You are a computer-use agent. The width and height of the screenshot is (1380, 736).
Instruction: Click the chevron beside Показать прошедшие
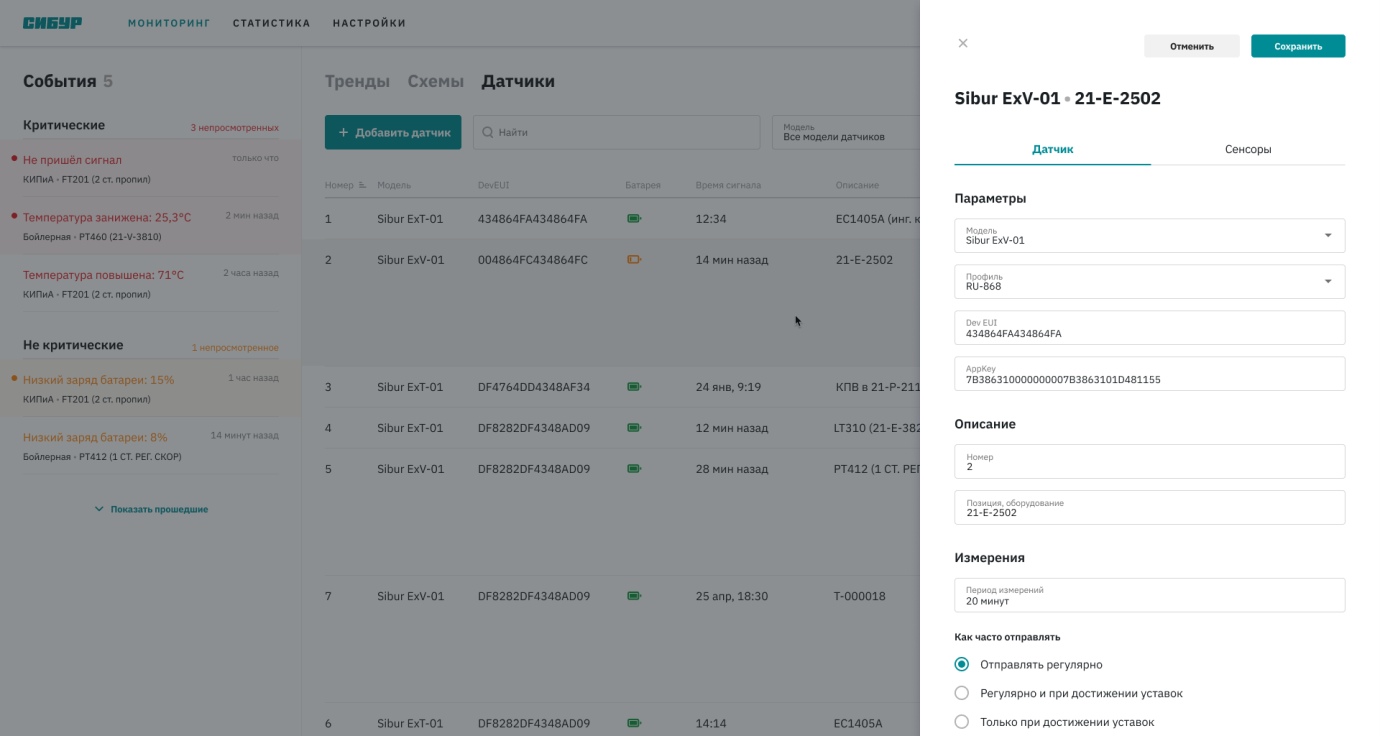[x=99, y=509]
